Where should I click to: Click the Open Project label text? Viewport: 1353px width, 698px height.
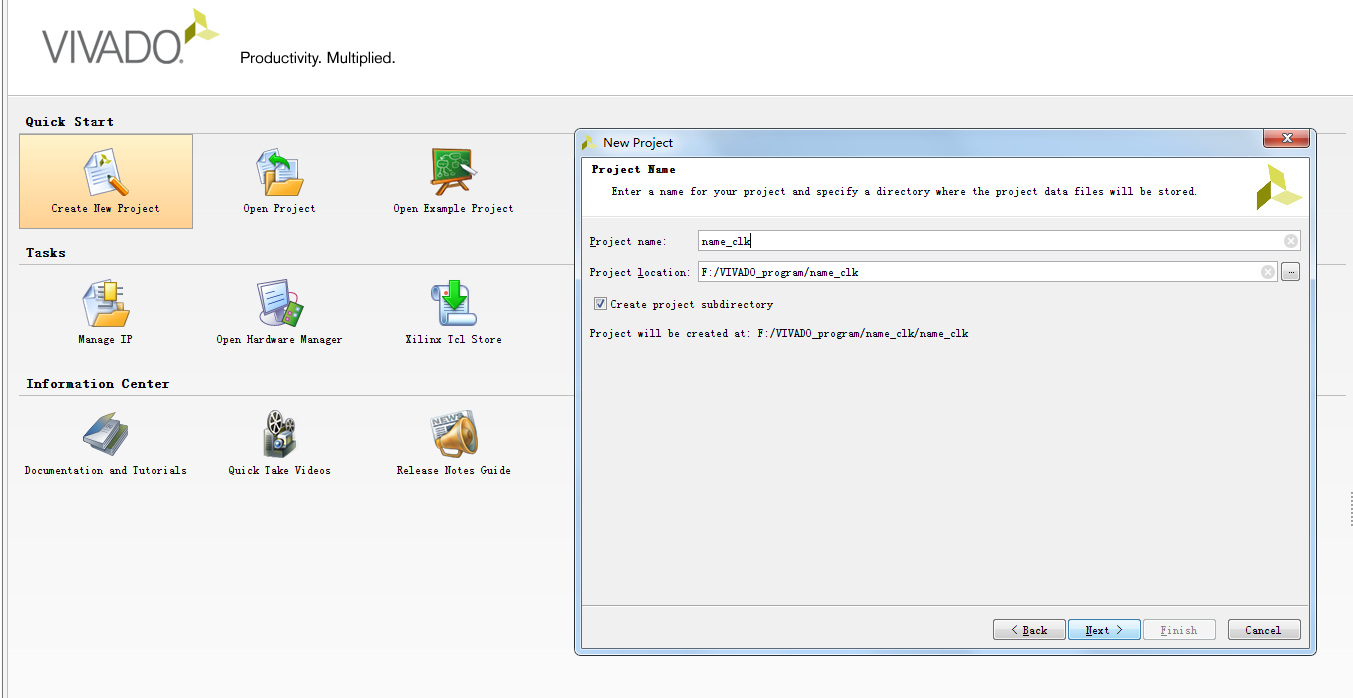(x=279, y=209)
